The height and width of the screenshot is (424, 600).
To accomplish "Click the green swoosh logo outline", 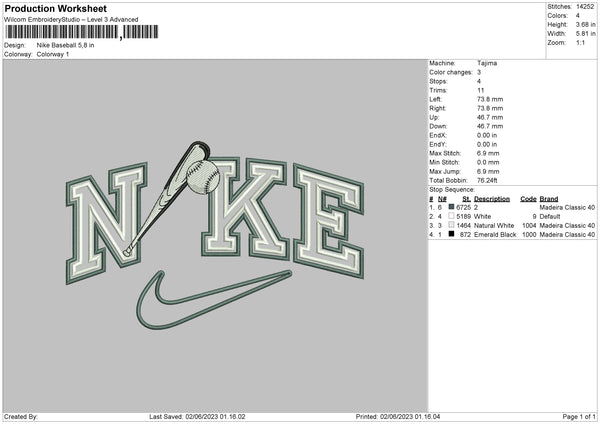I will coord(214,300).
